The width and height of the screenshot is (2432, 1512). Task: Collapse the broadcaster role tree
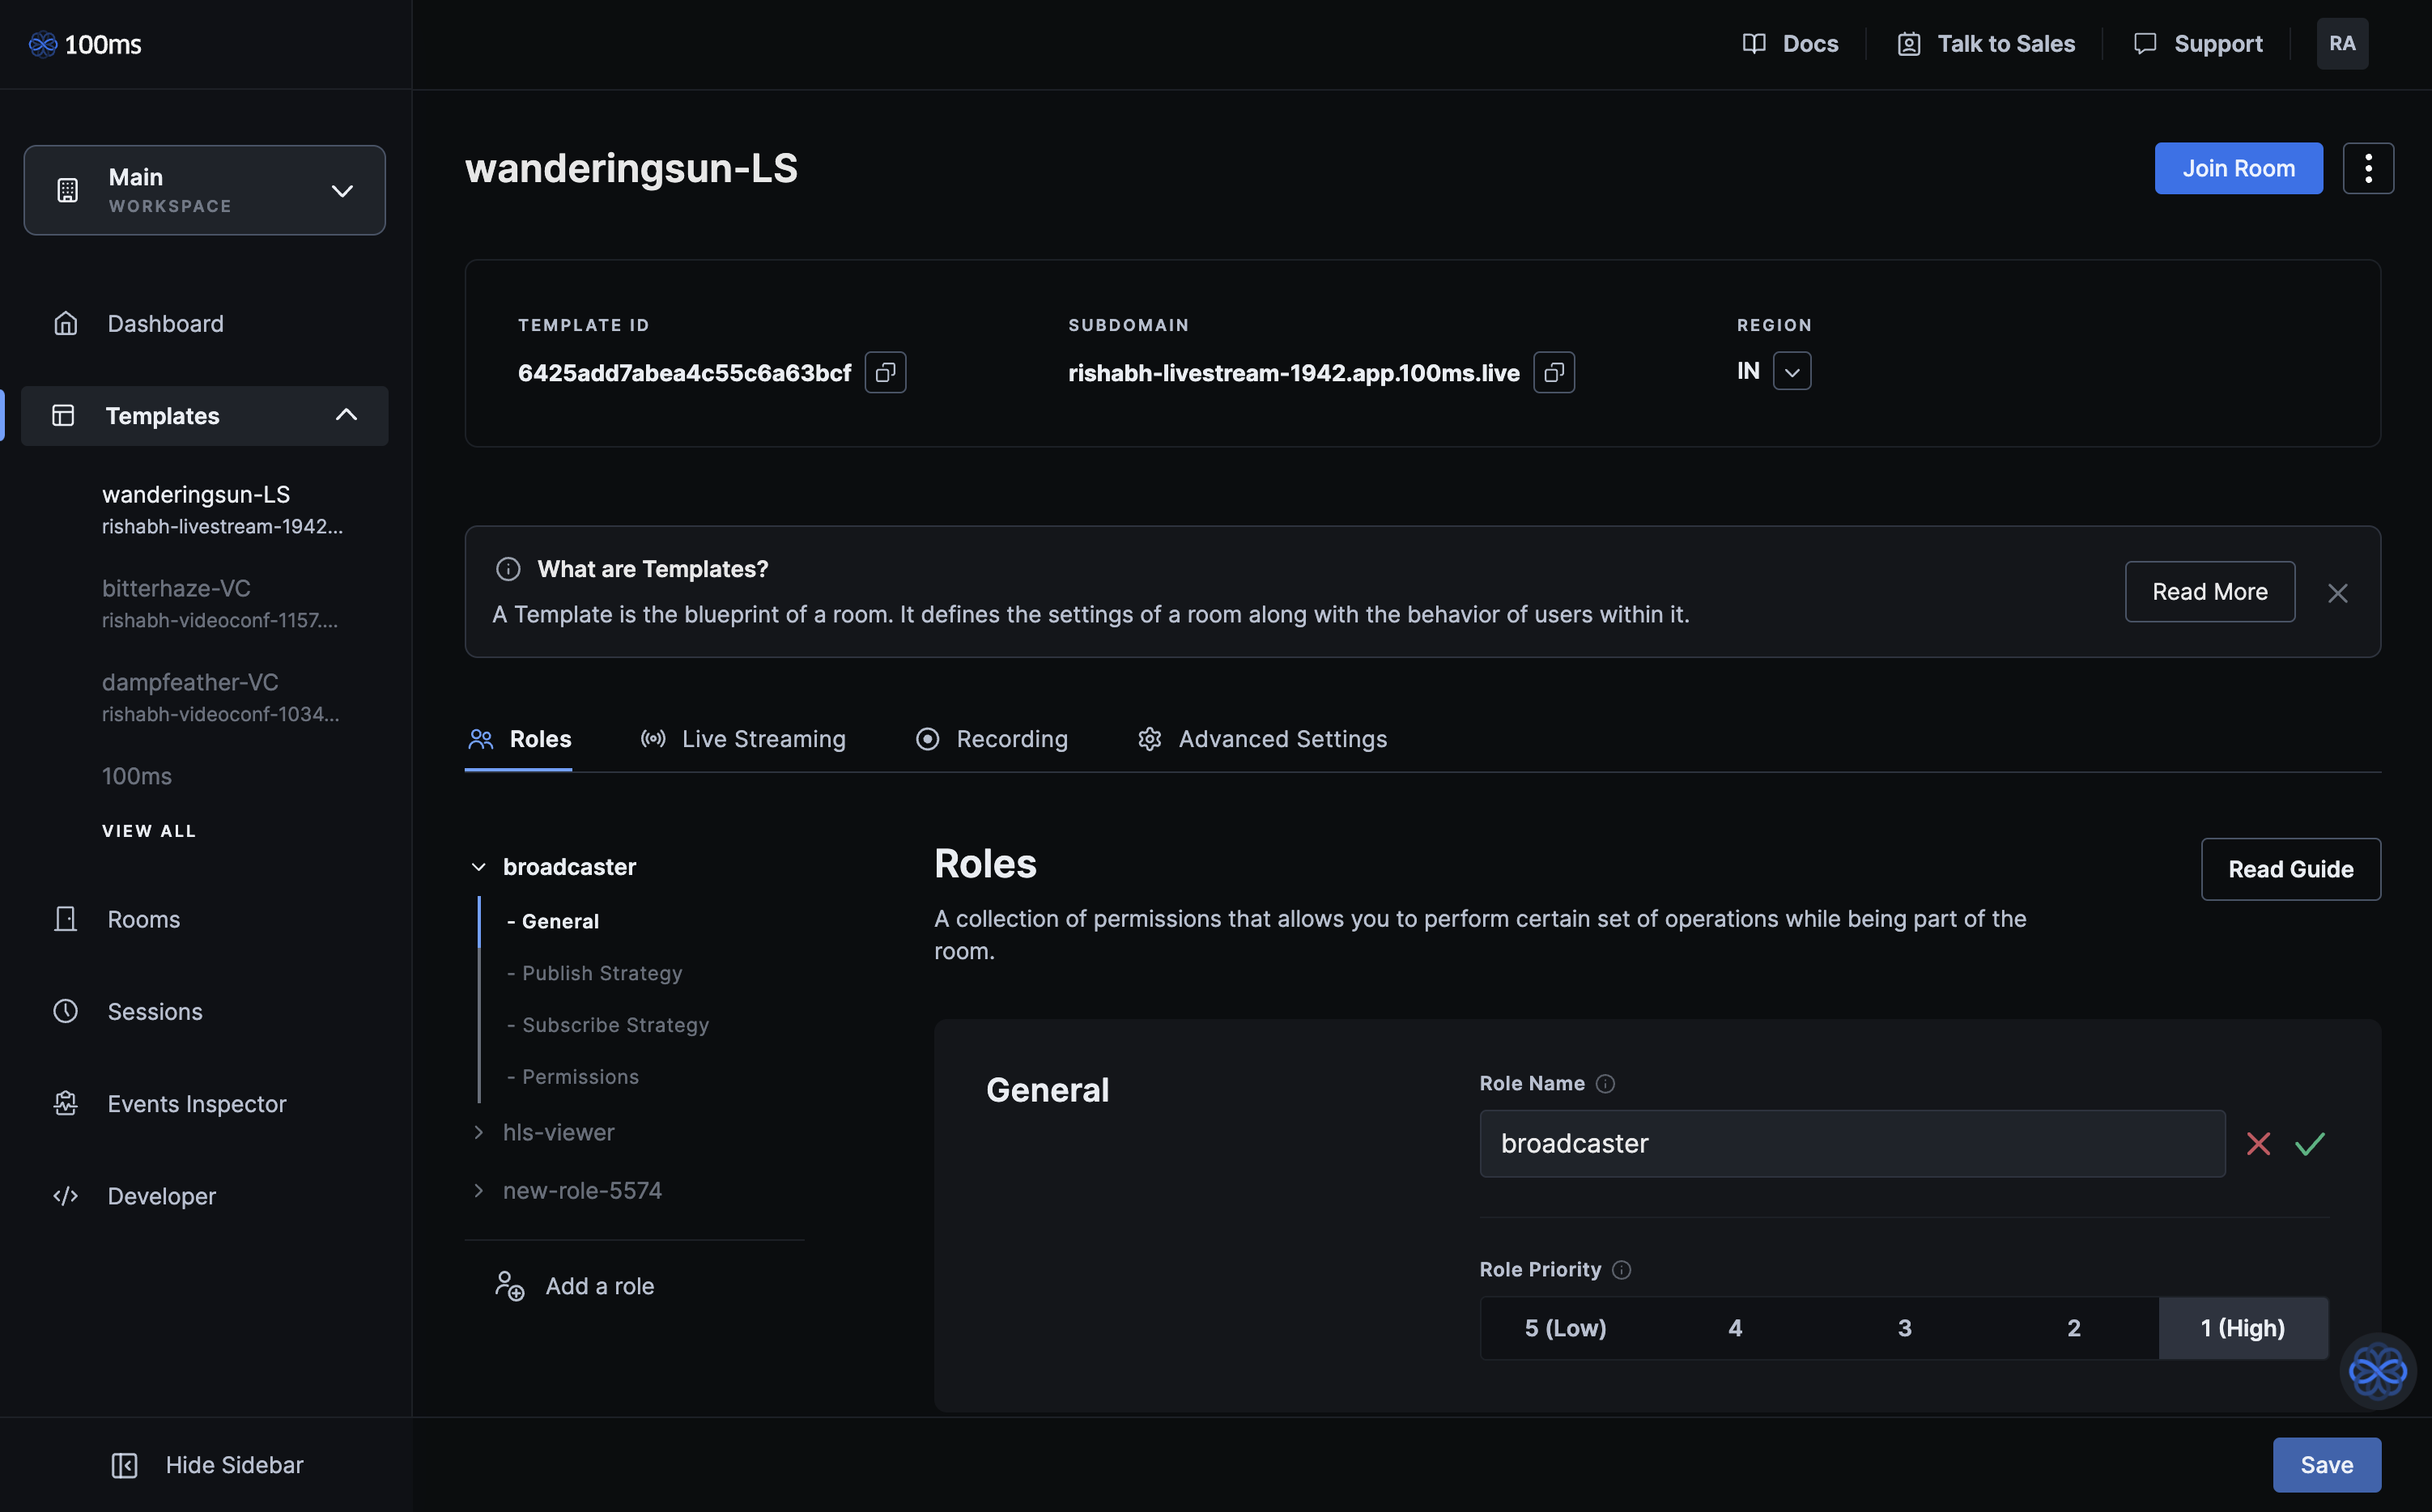click(479, 866)
